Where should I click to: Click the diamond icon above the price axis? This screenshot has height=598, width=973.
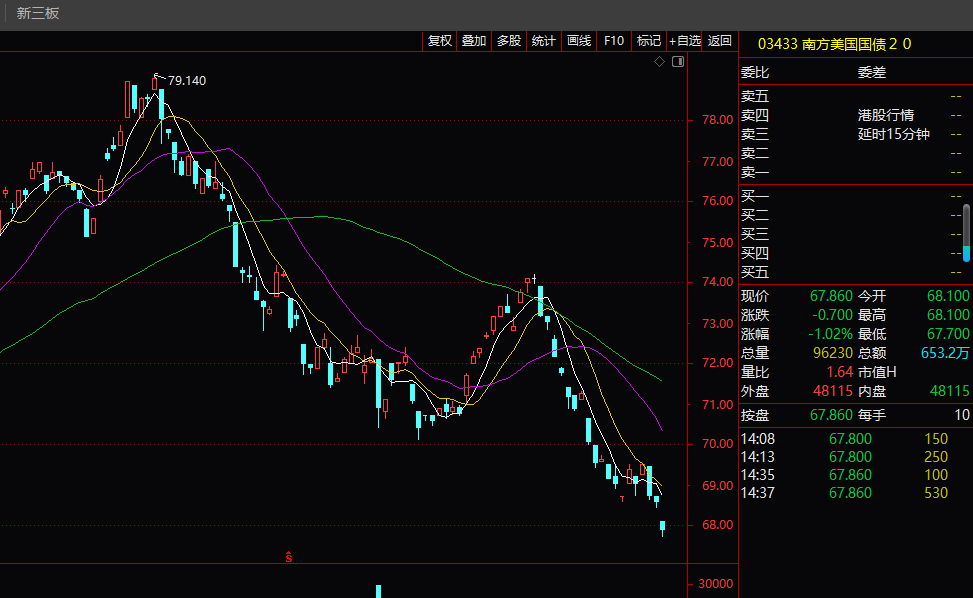click(x=659, y=62)
